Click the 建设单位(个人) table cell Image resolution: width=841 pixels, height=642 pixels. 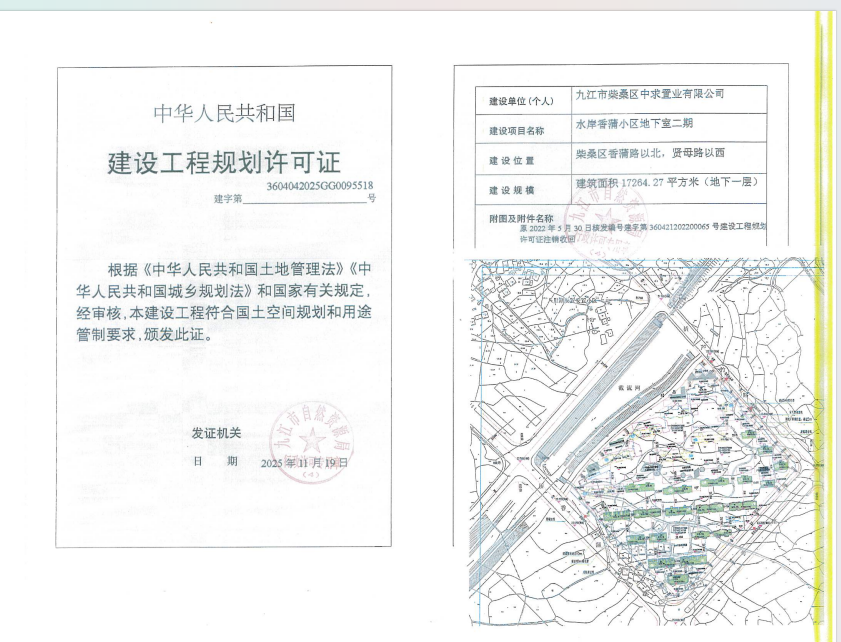521,102
